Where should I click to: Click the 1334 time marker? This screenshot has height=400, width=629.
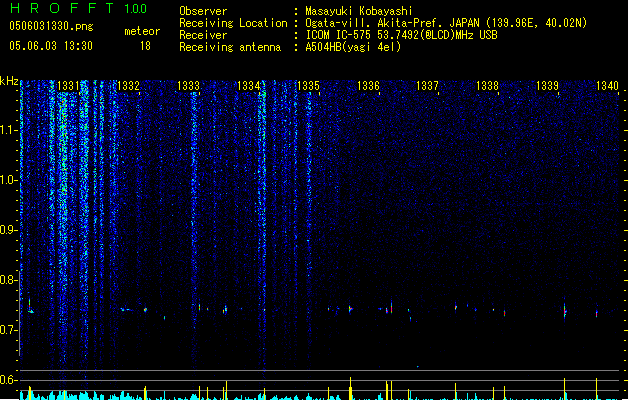[248, 86]
